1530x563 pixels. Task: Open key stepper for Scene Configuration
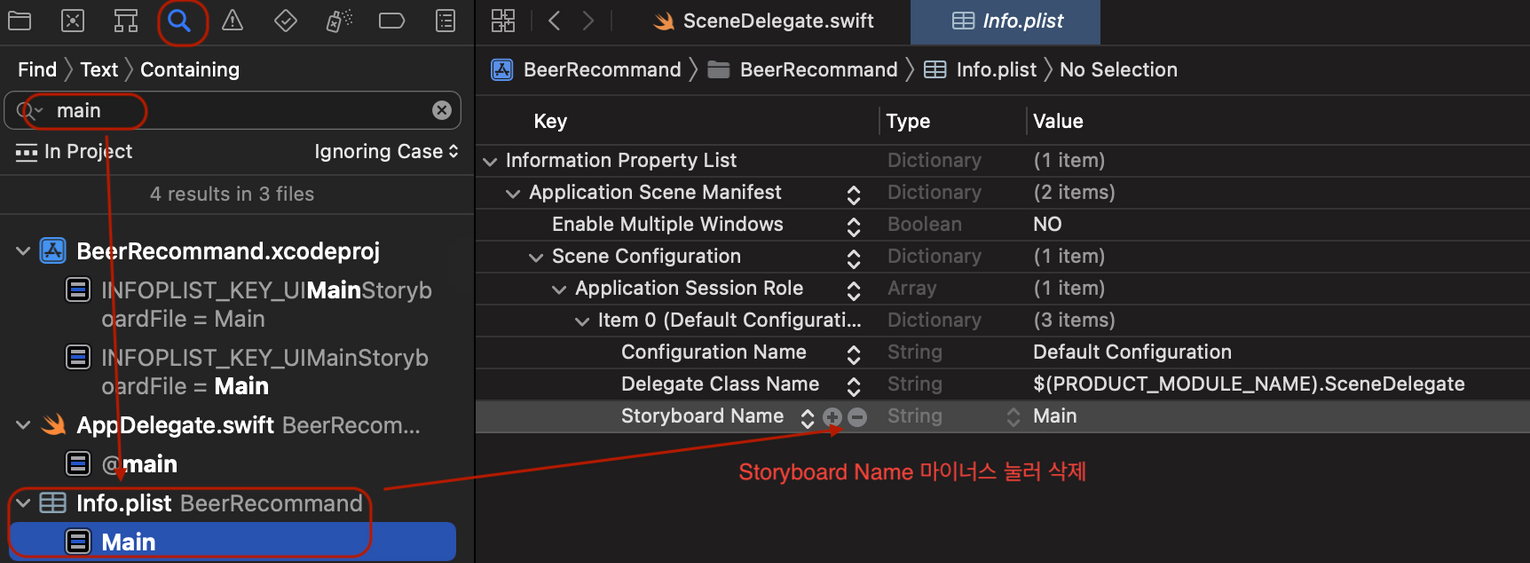point(853,258)
